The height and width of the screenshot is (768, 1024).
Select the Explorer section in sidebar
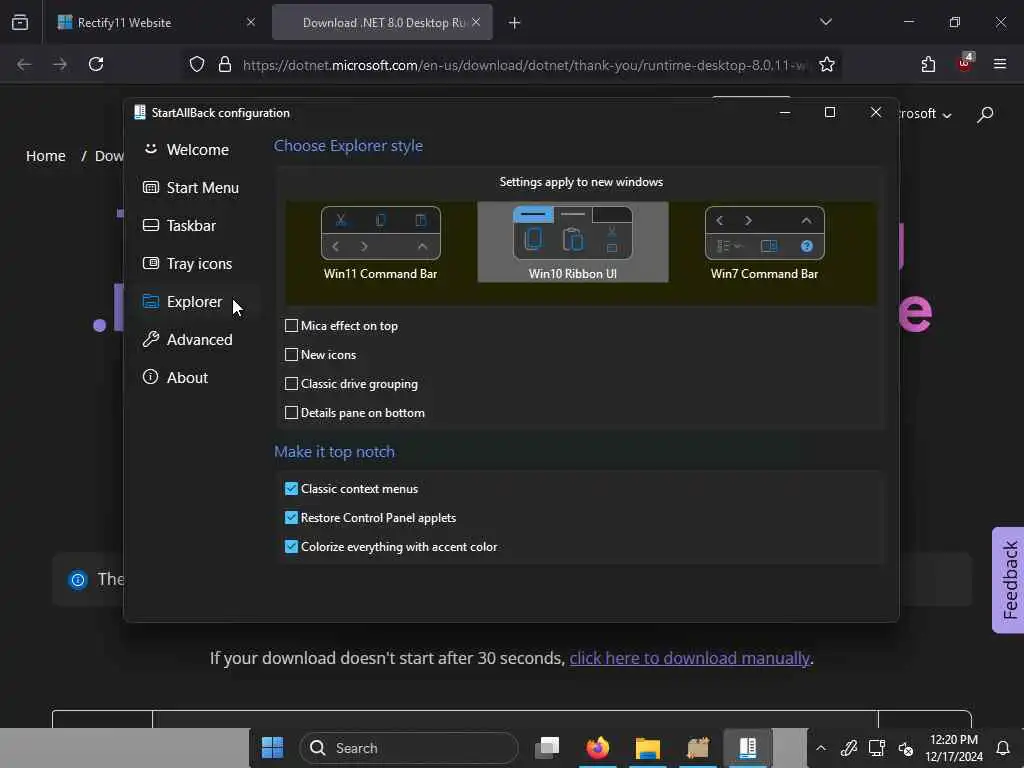(183, 302)
